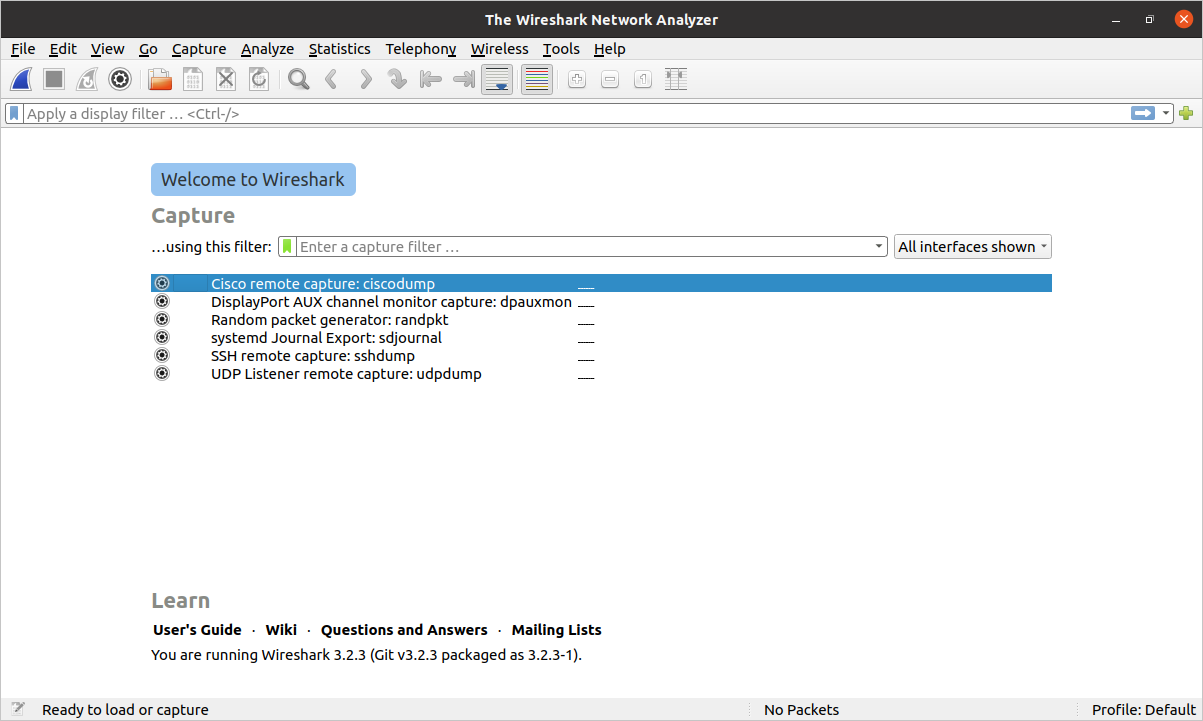
Task: Click the expert information status bar icon
Action: pos(17,709)
